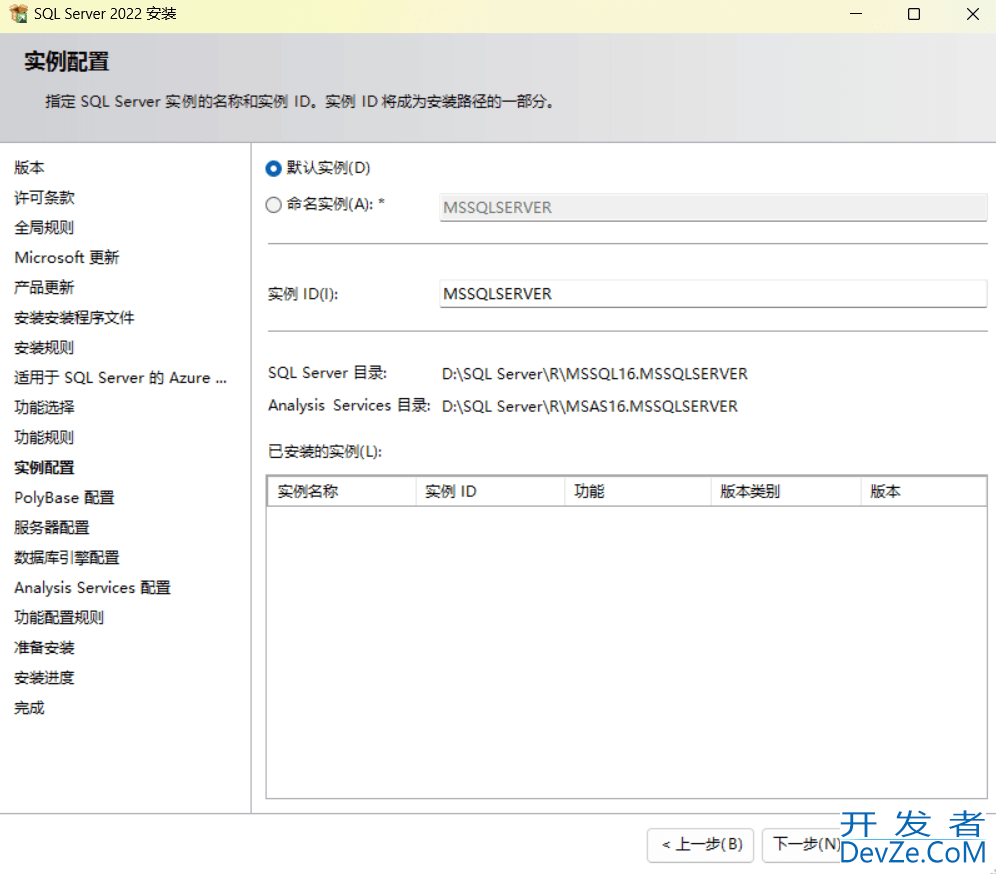Image resolution: width=996 pixels, height=874 pixels.
Task: Select the 默认实例(D) radio button
Action: 273,168
